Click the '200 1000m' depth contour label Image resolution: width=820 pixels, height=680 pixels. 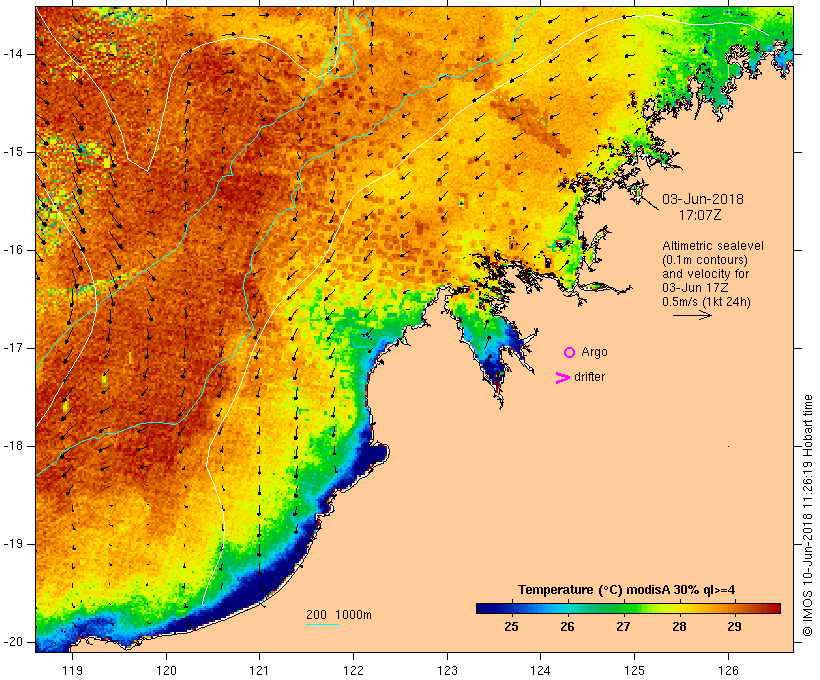tap(339, 615)
